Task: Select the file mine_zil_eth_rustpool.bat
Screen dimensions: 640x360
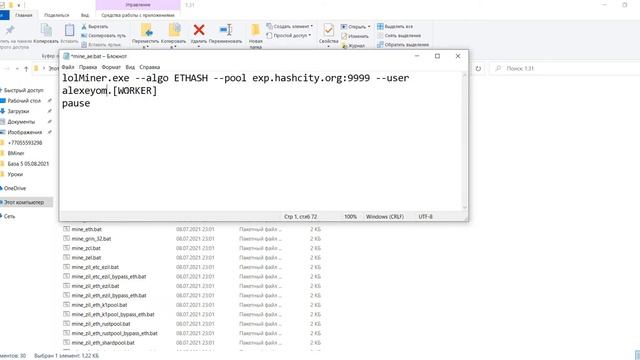Action: point(101,324)
